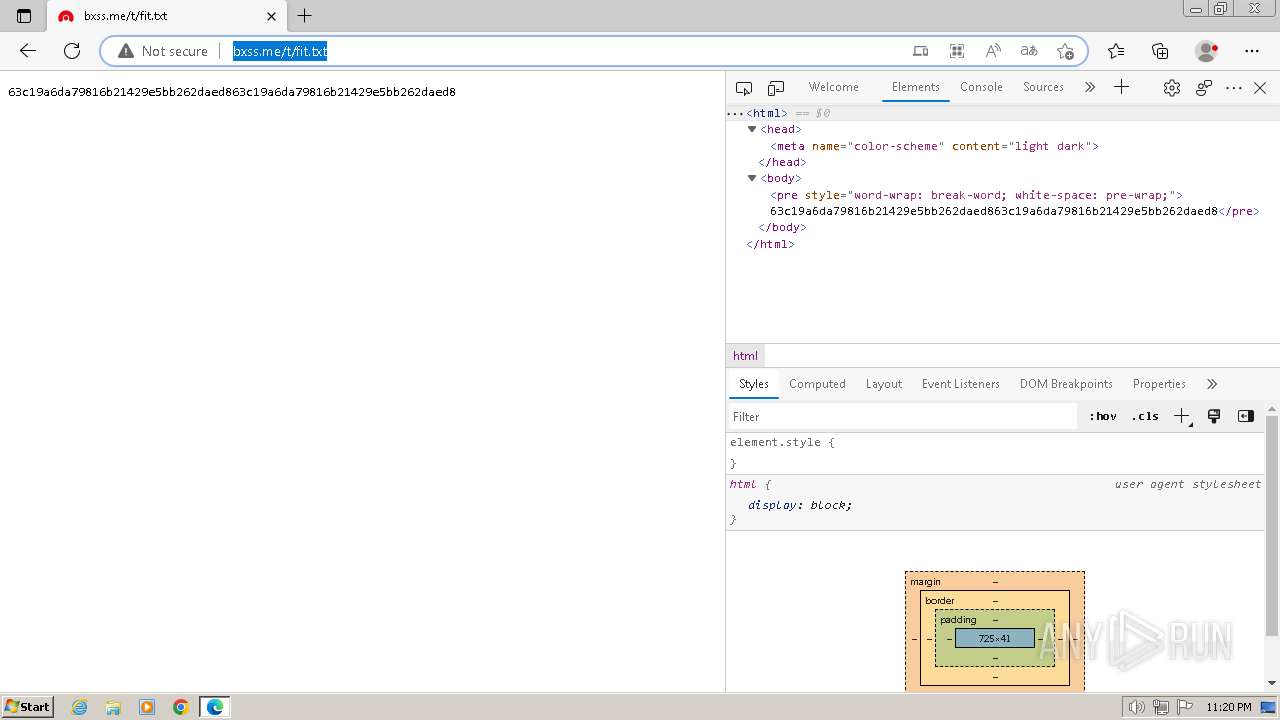Click the styles Filter input
The width and height of the screenshot is (1280, 720).
(x=903, y=416)
